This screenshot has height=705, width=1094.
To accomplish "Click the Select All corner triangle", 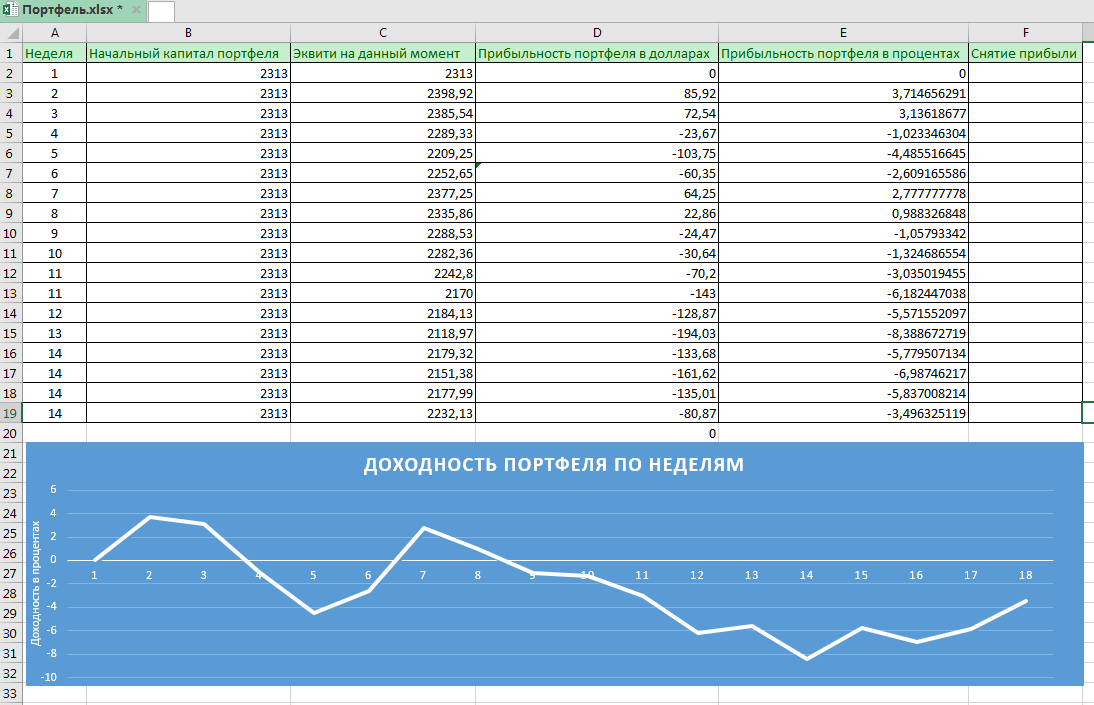I will pyautogui.click(x=11, y=33).
